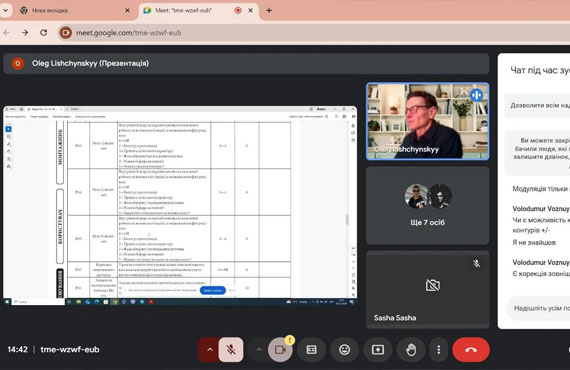Click the muted mic icon on Sasha's tile
Viewport: 570px width, 370px height.
pos(477,264)
